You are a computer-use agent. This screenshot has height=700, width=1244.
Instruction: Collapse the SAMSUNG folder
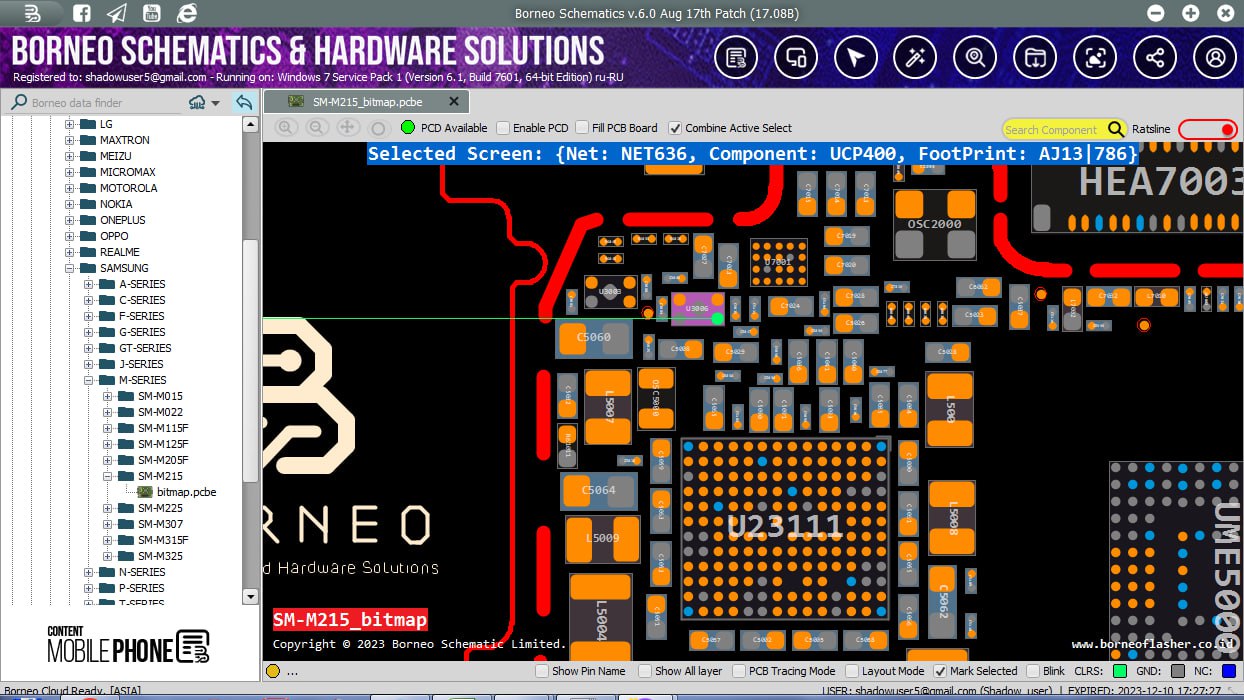[70, 268]
